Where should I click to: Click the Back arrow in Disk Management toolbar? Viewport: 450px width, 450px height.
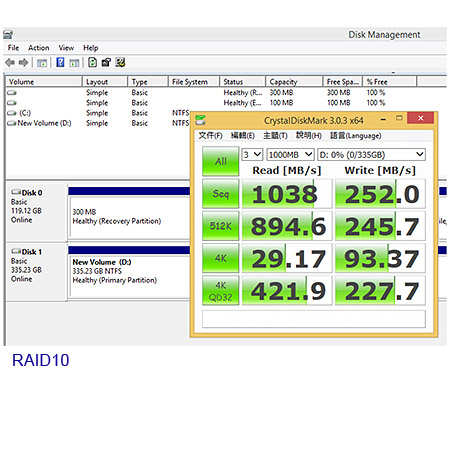10,62
